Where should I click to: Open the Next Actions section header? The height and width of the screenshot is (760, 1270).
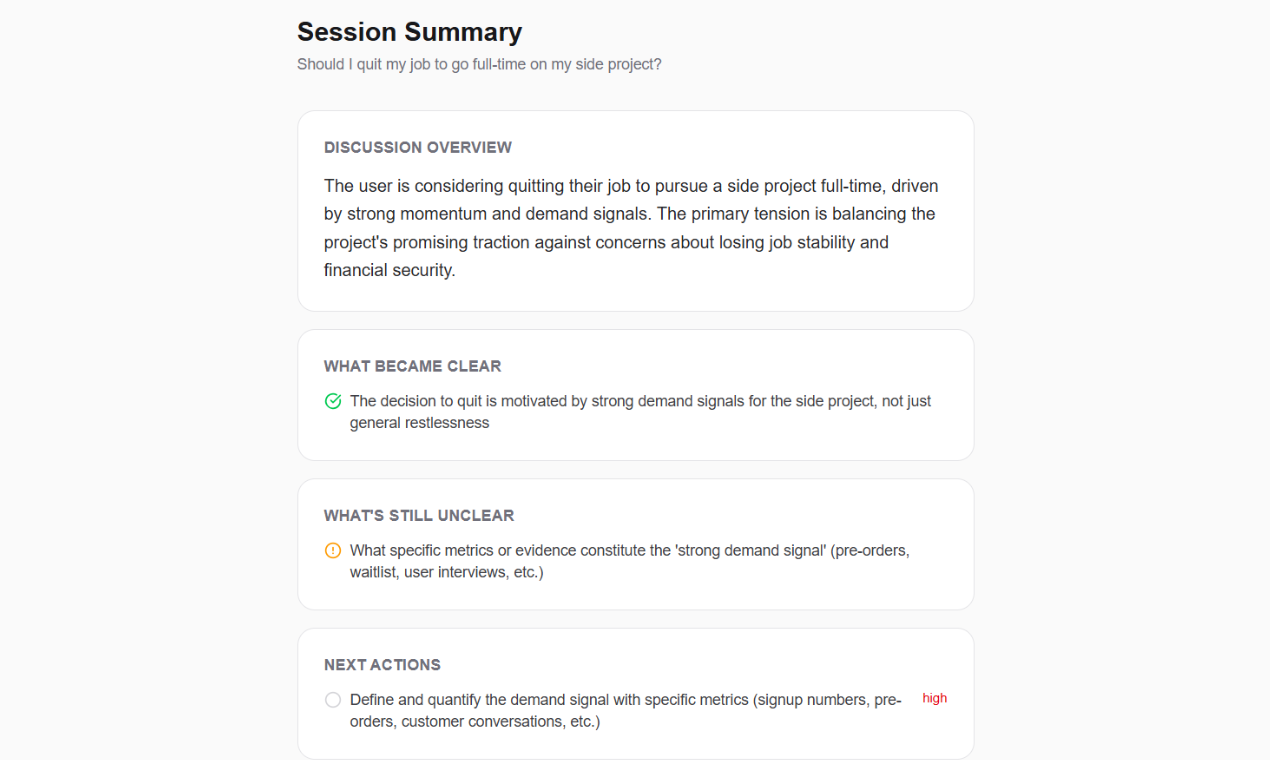(381, 664)
